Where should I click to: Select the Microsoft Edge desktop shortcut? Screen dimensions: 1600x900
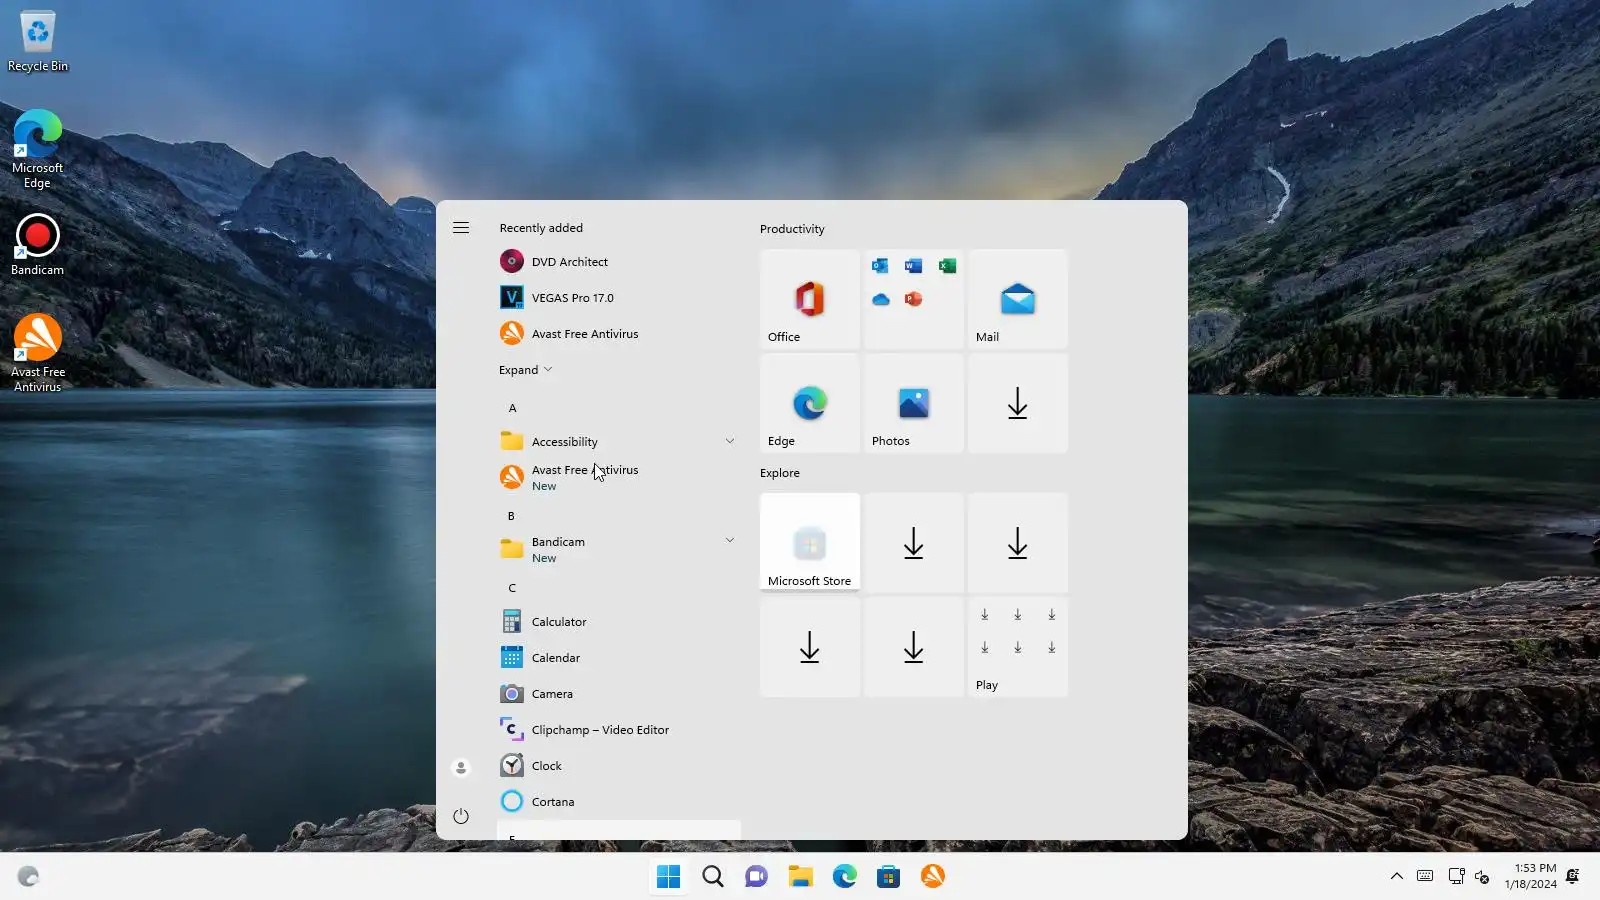[38, 149]
